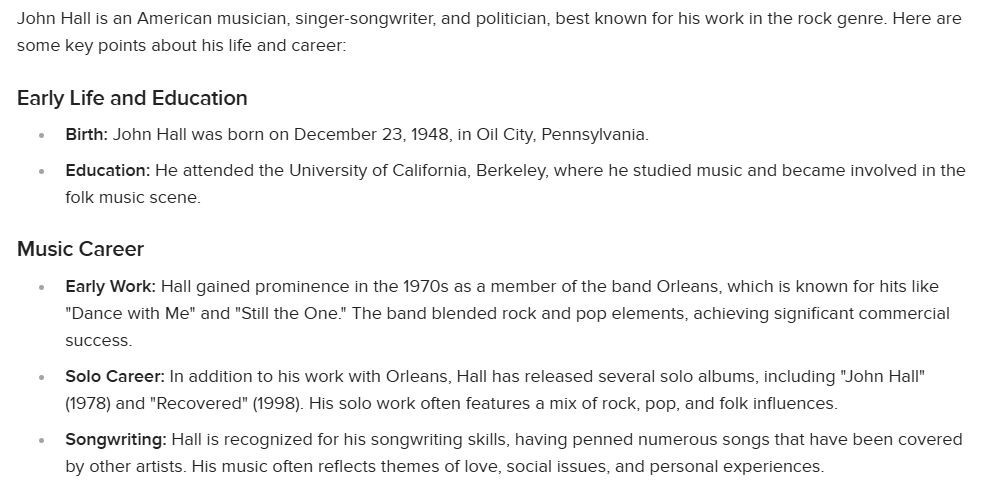The height and width of the screenshot is (491, 981).
Task: Click the bold 'Early Work:' label
Action: [110, 286]
